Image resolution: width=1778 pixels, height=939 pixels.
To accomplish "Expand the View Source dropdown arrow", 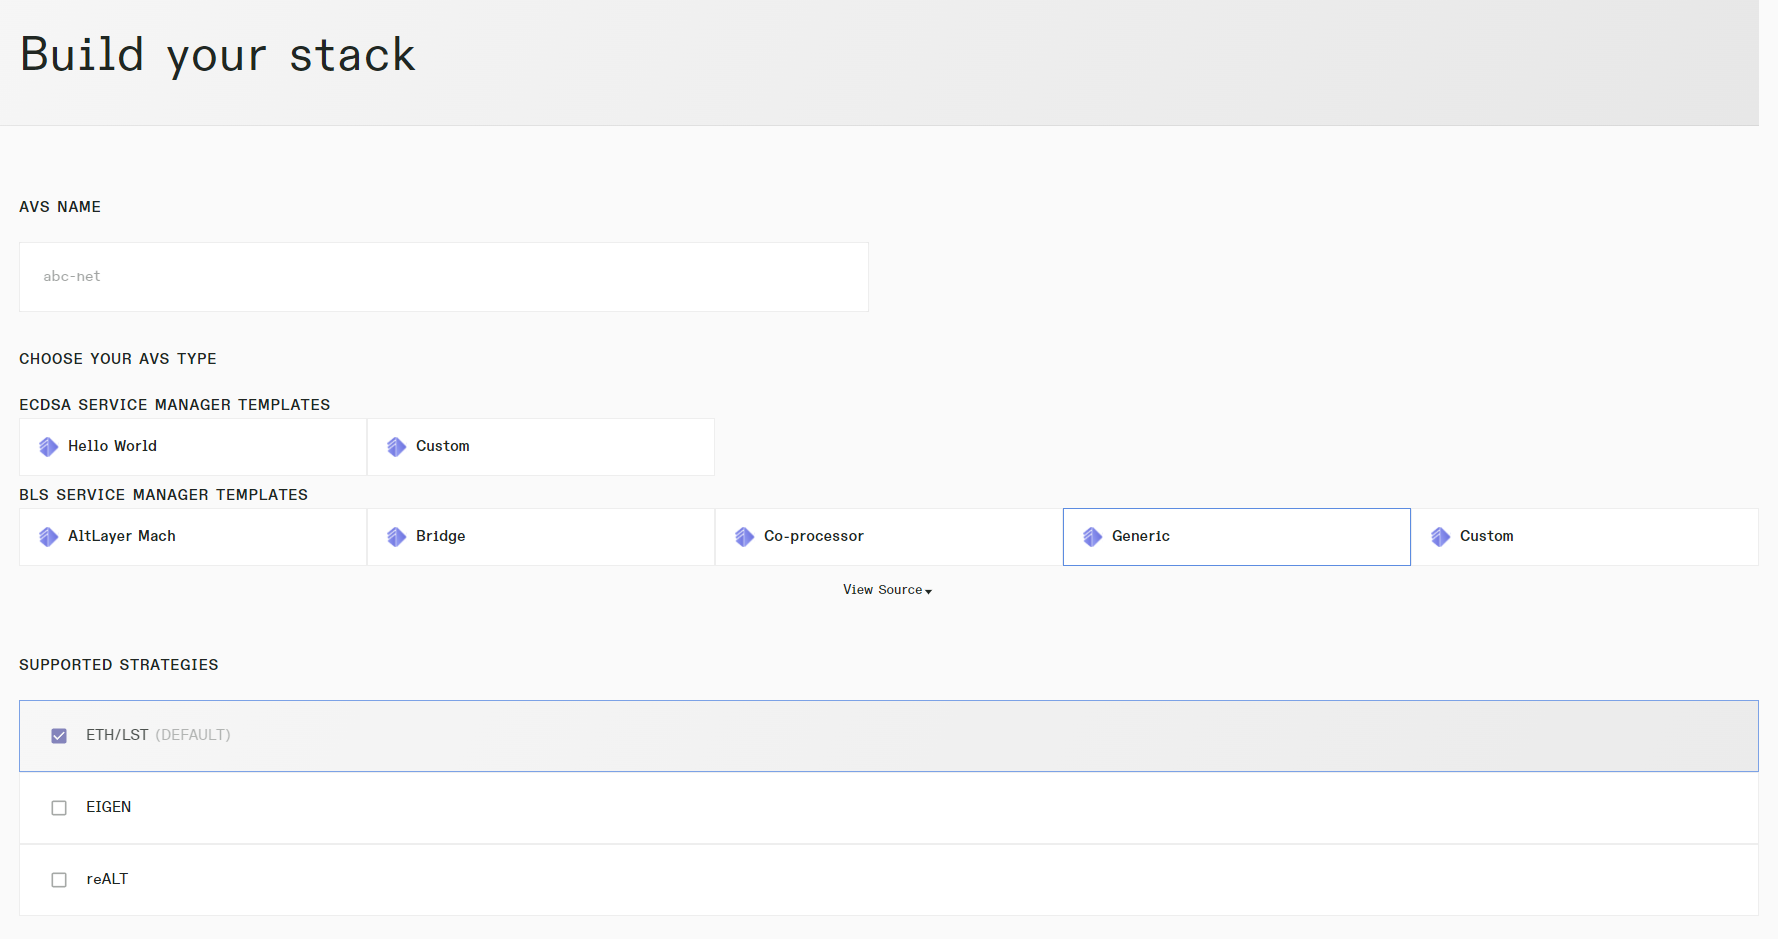I will coord(929,591).
